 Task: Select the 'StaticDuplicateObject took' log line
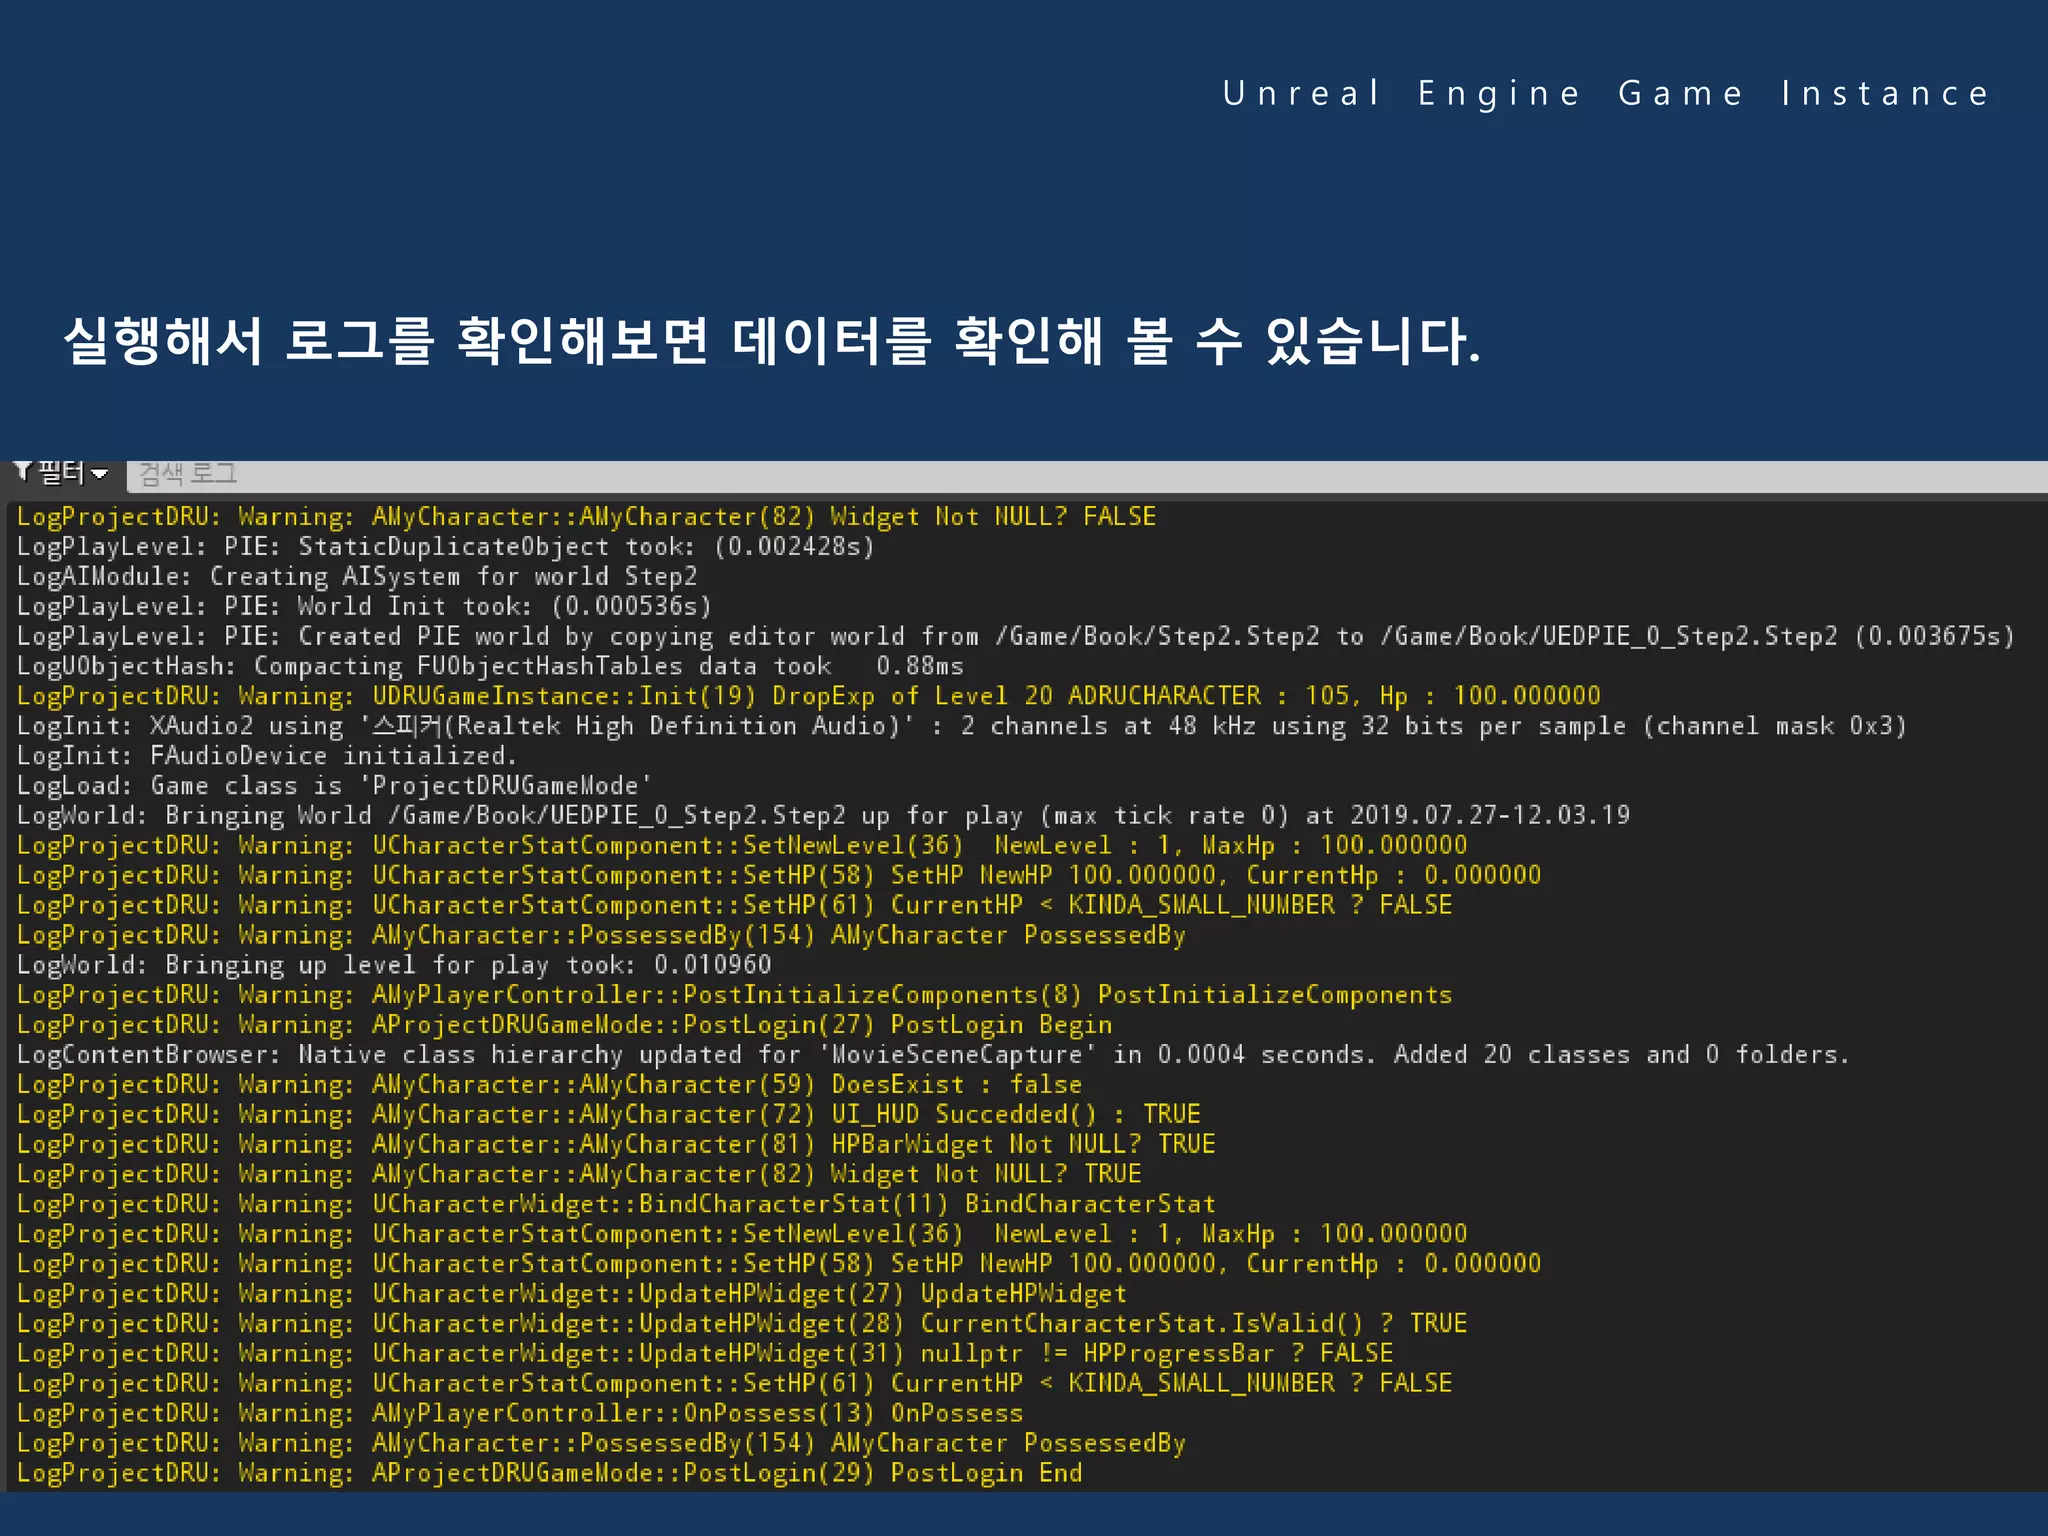[446, 547]
